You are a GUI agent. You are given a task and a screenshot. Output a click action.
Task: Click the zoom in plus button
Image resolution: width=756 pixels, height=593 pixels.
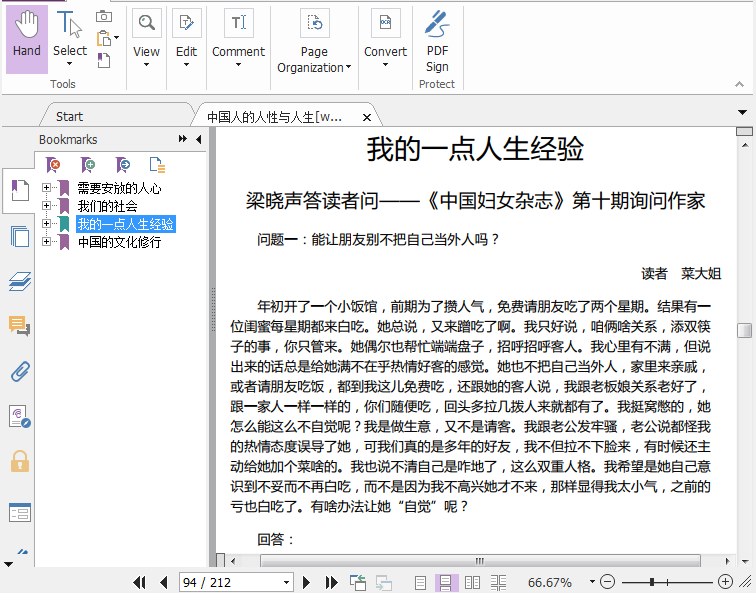click(726, 582)
